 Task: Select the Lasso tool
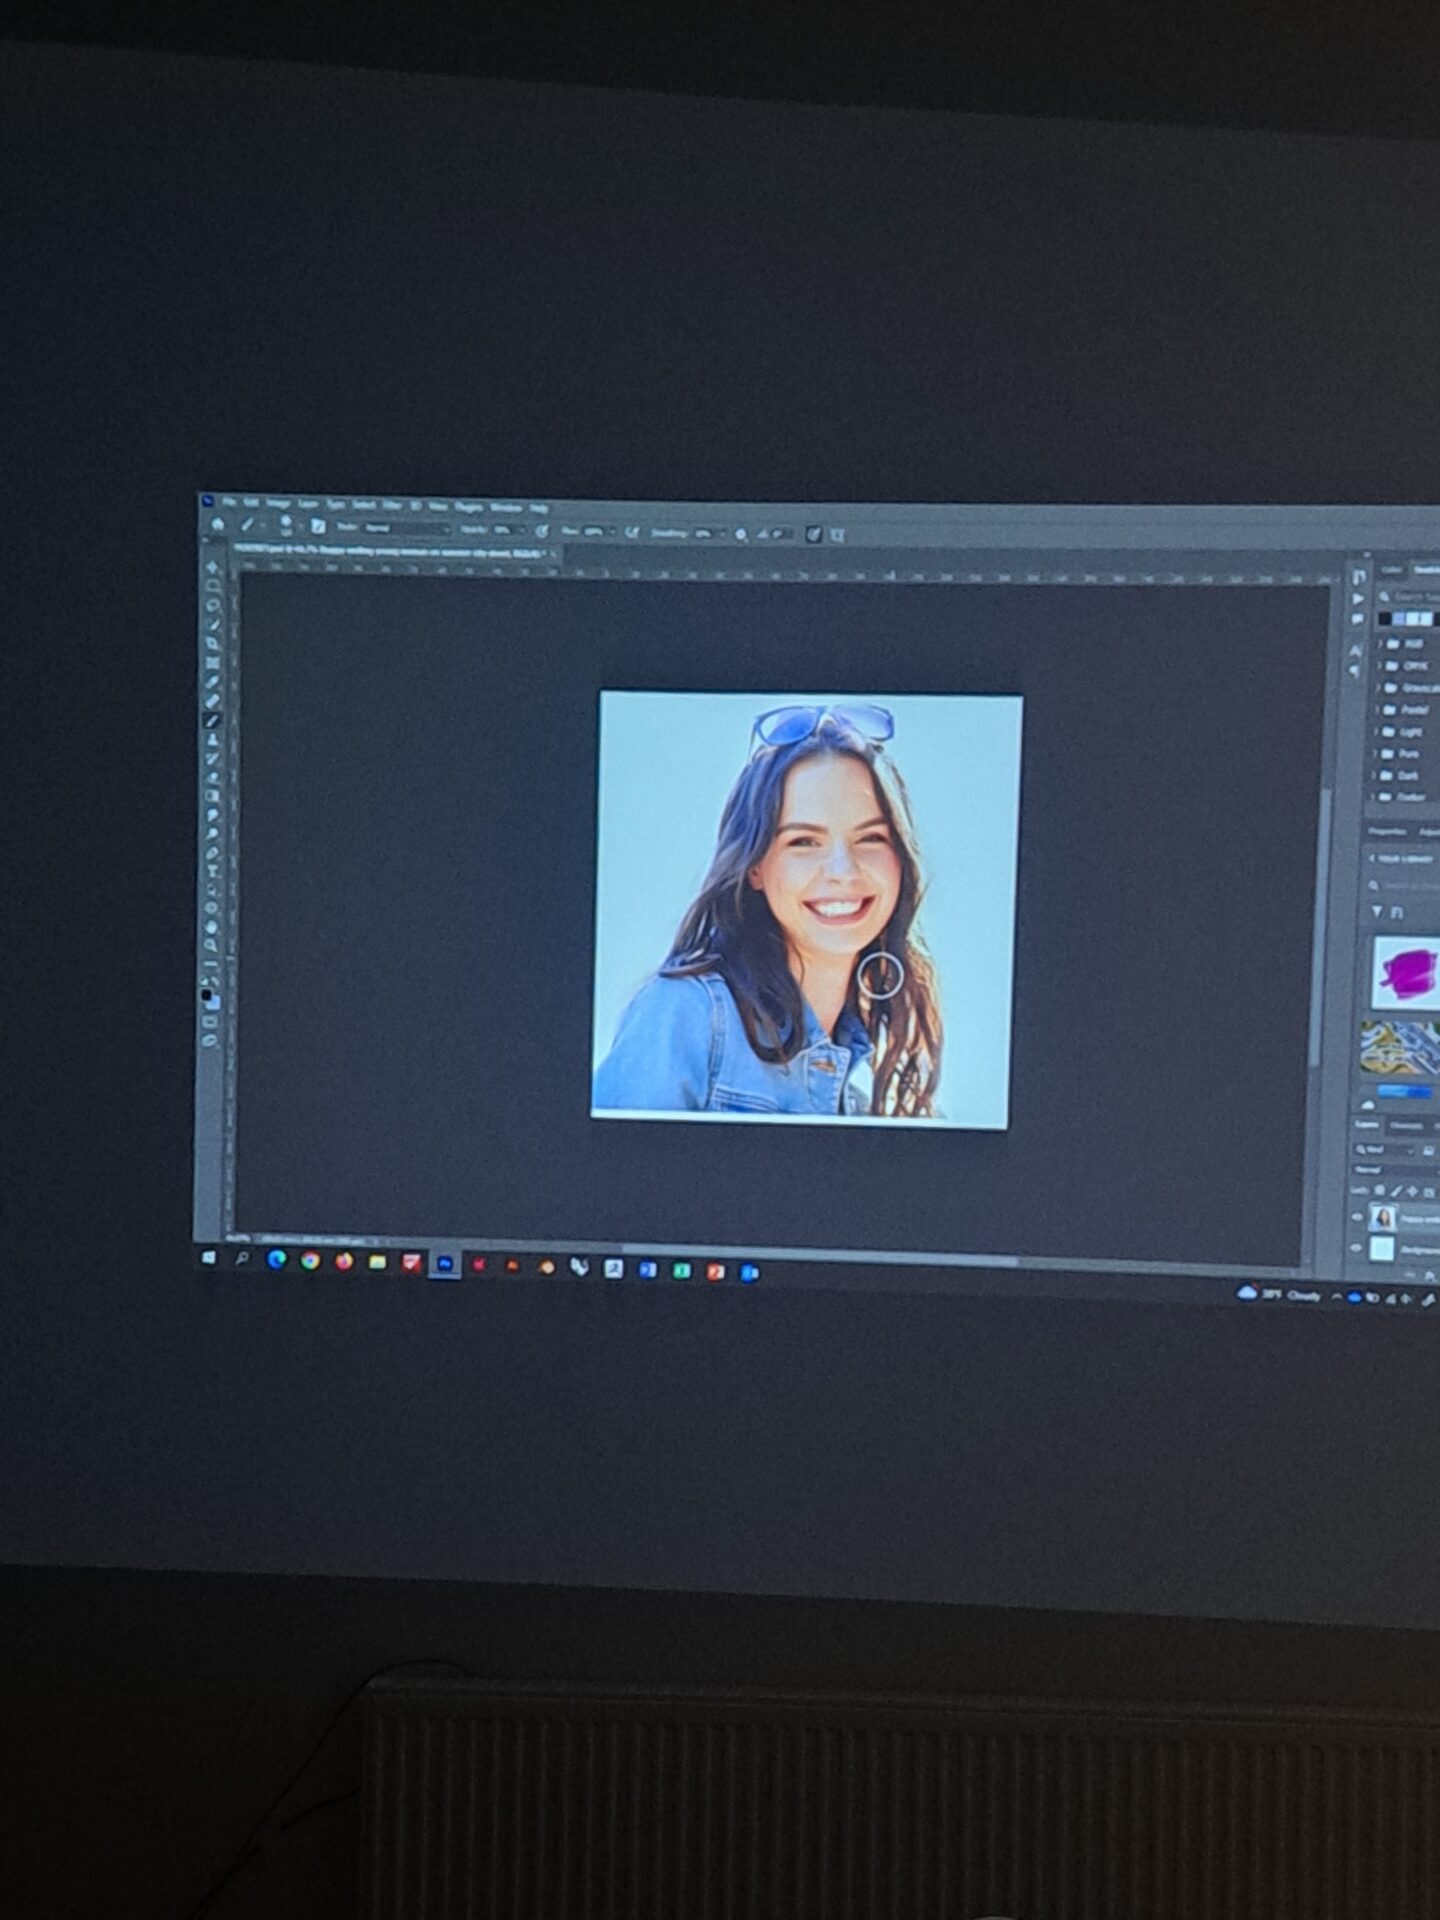(x=212, y=605)
